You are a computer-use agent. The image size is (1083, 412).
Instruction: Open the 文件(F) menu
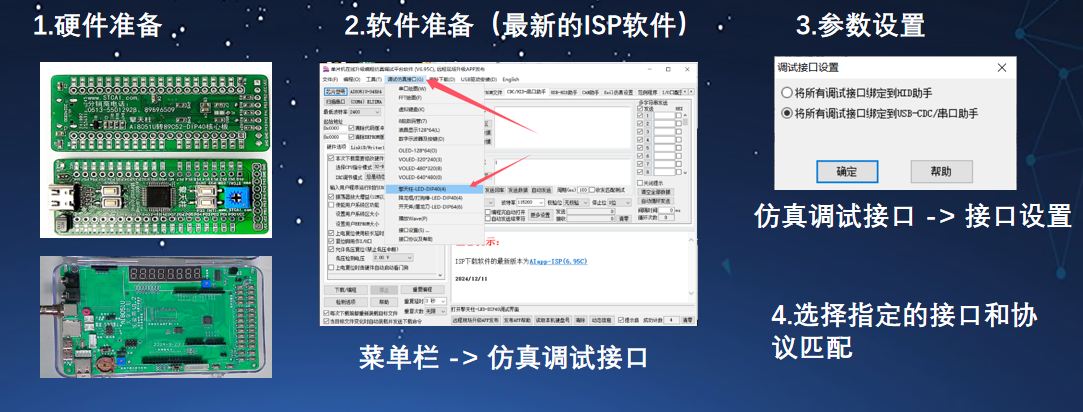click(x=330, y=79)
